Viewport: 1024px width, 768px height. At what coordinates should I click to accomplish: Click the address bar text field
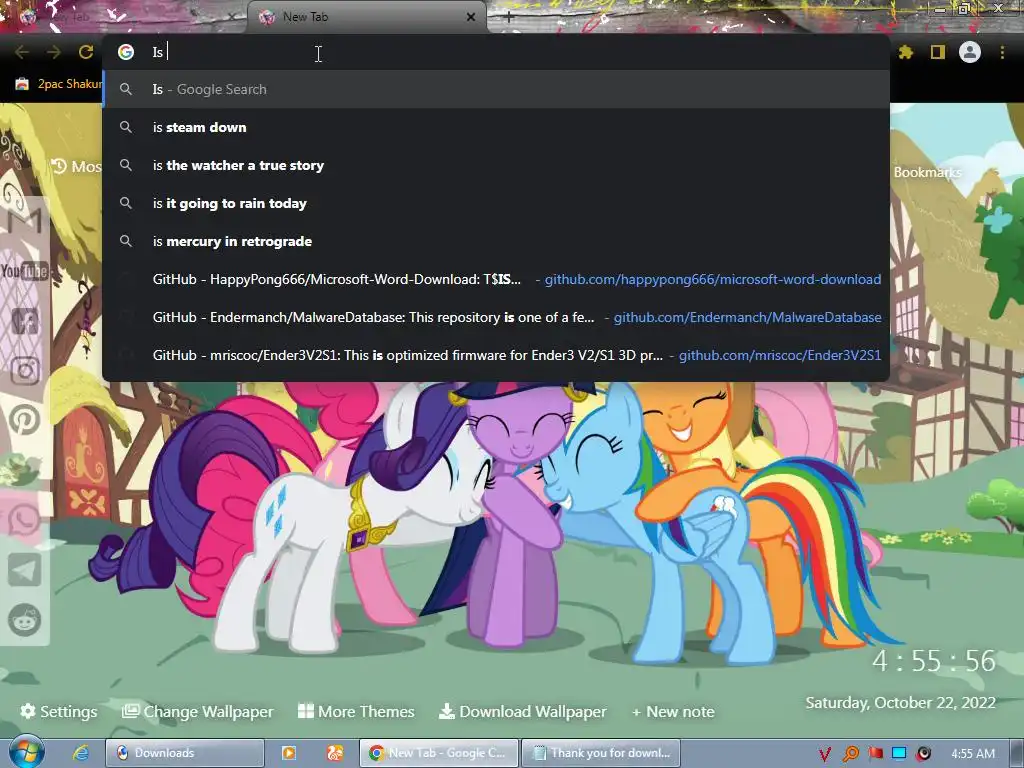pos(496,52)
